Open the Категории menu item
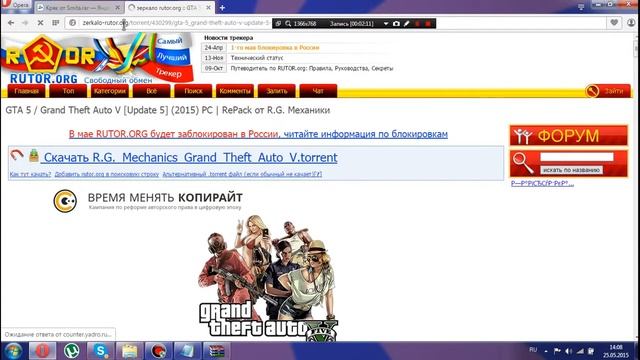The width and height of the screenshot is (640, 360). 110,91
